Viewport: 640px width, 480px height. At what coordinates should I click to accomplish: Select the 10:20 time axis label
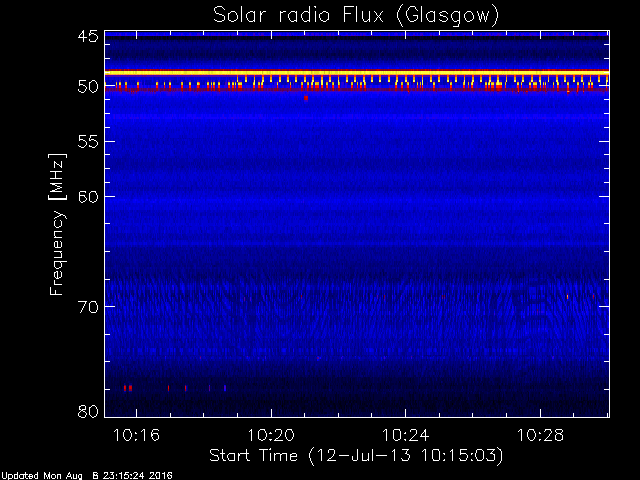tap(271, 435)
